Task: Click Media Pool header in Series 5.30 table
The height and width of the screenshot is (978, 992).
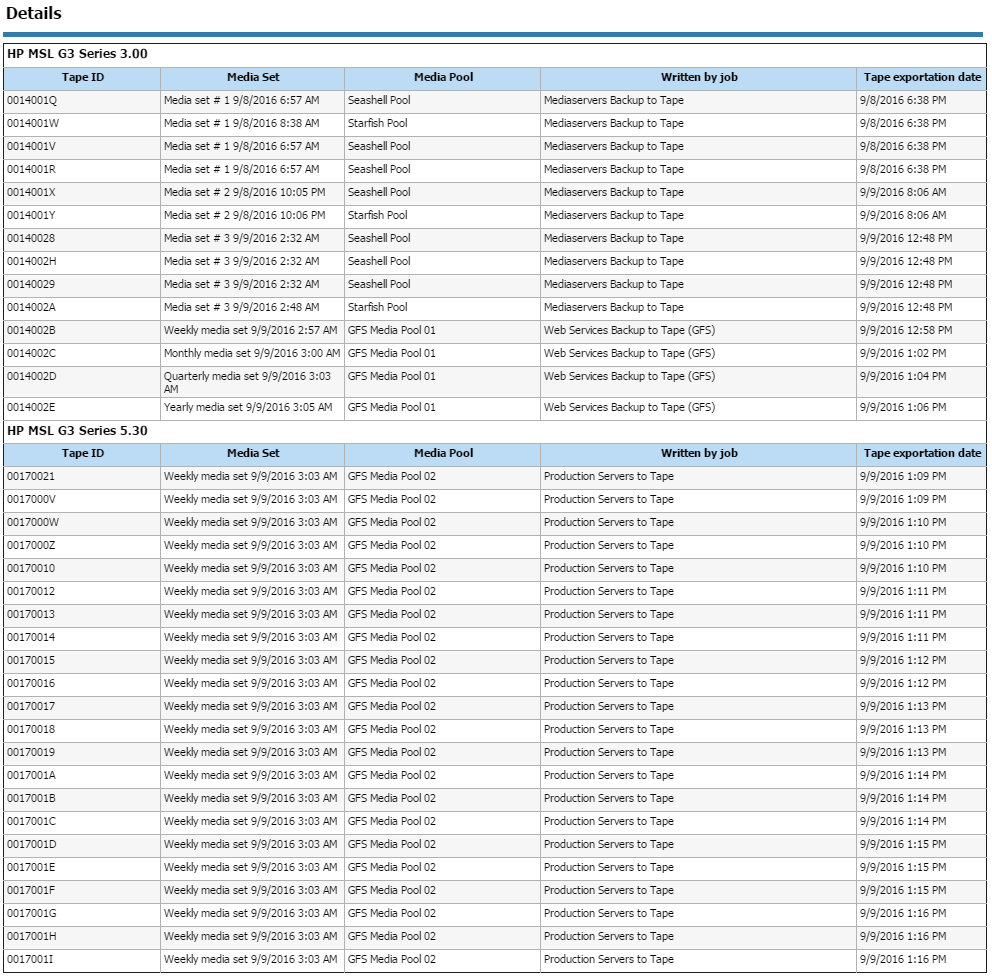Action: 443,454
